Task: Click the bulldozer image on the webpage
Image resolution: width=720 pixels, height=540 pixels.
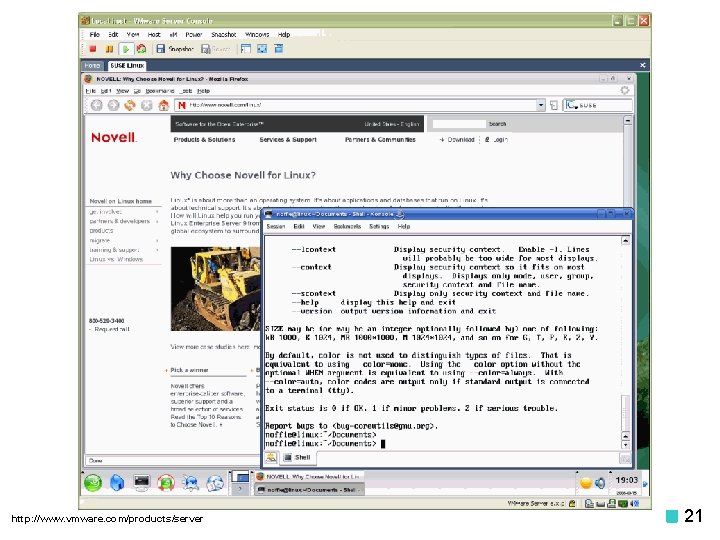Action: tap(215, 289)
